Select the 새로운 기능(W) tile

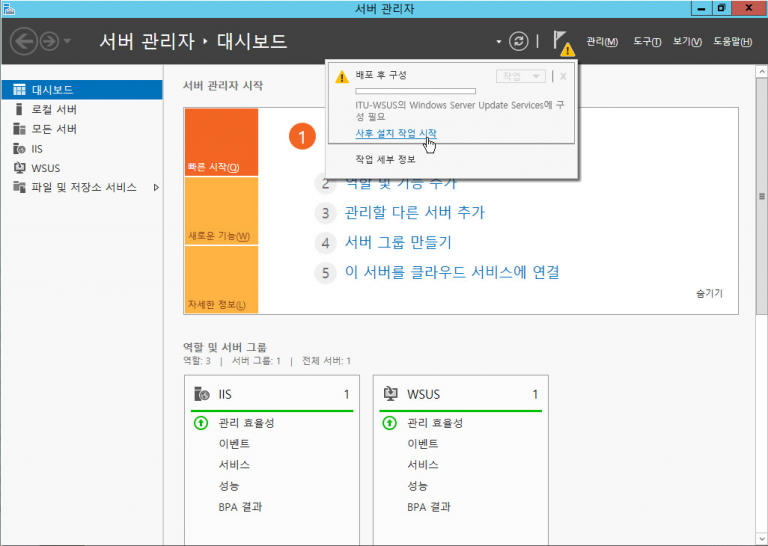click(x=221, y=211)
